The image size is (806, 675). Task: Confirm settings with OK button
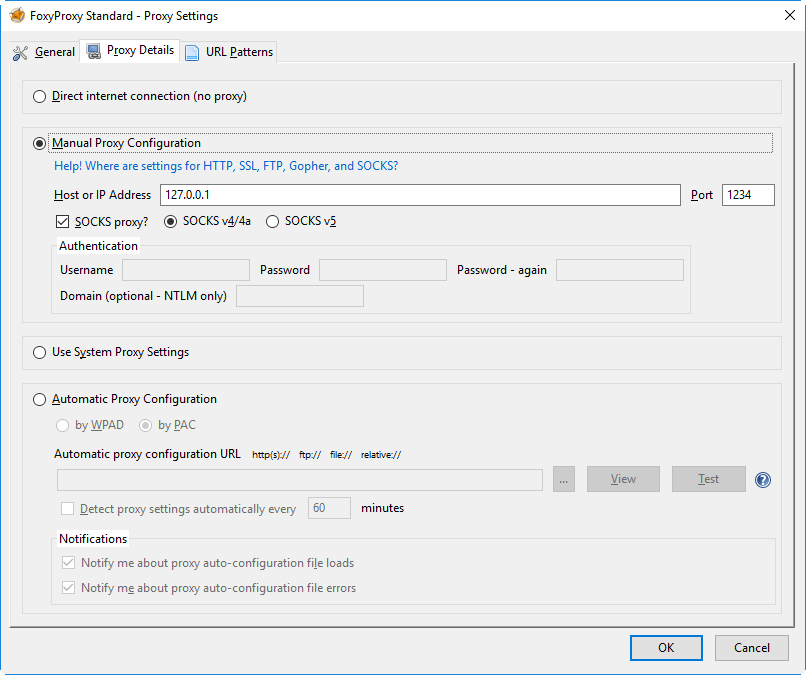[x=666, y=648]
